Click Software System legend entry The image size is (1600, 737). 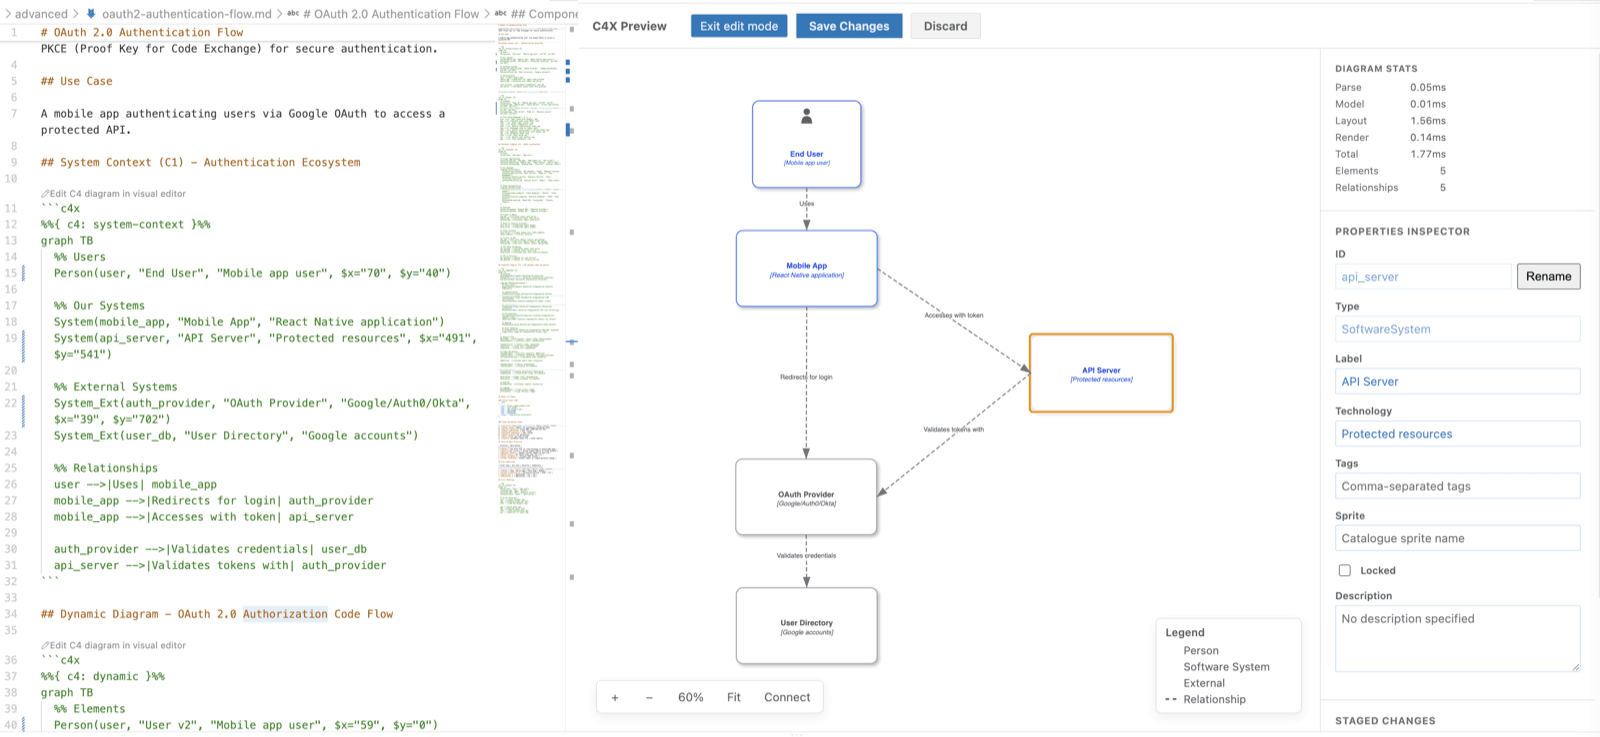(x=1226, y=667)
